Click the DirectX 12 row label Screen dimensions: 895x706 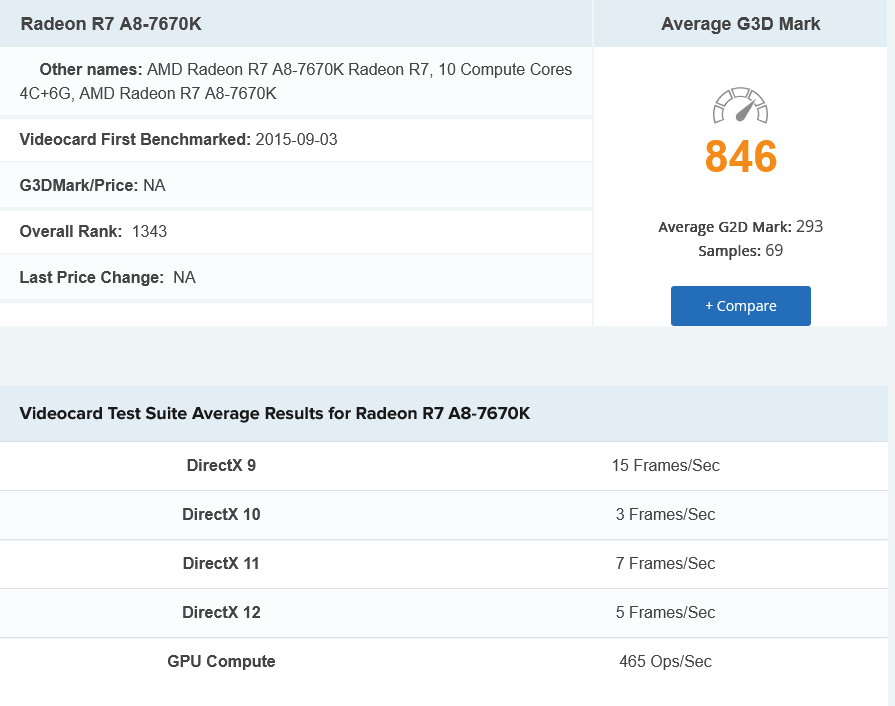221,612
